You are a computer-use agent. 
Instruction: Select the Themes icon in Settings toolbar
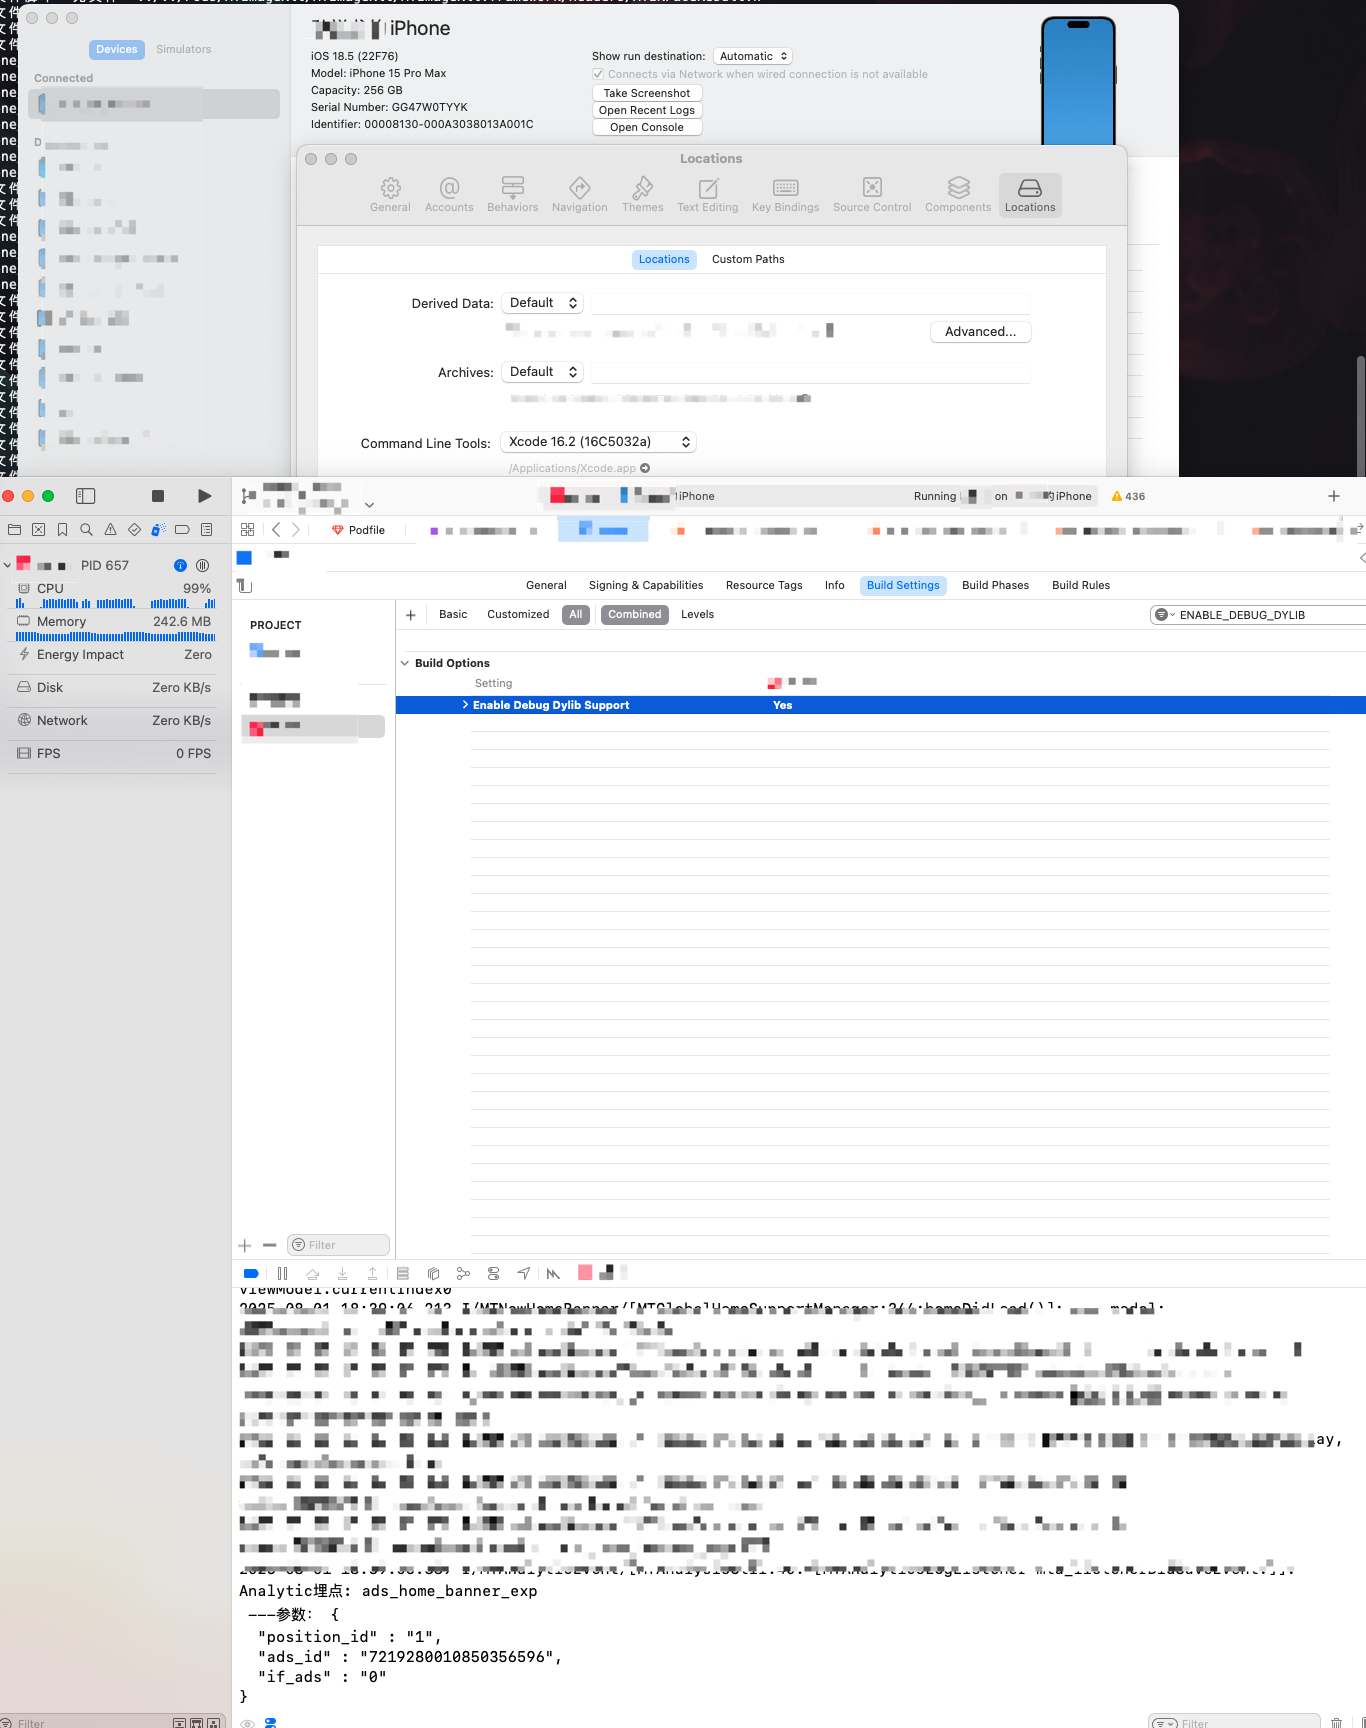[642, 195]
